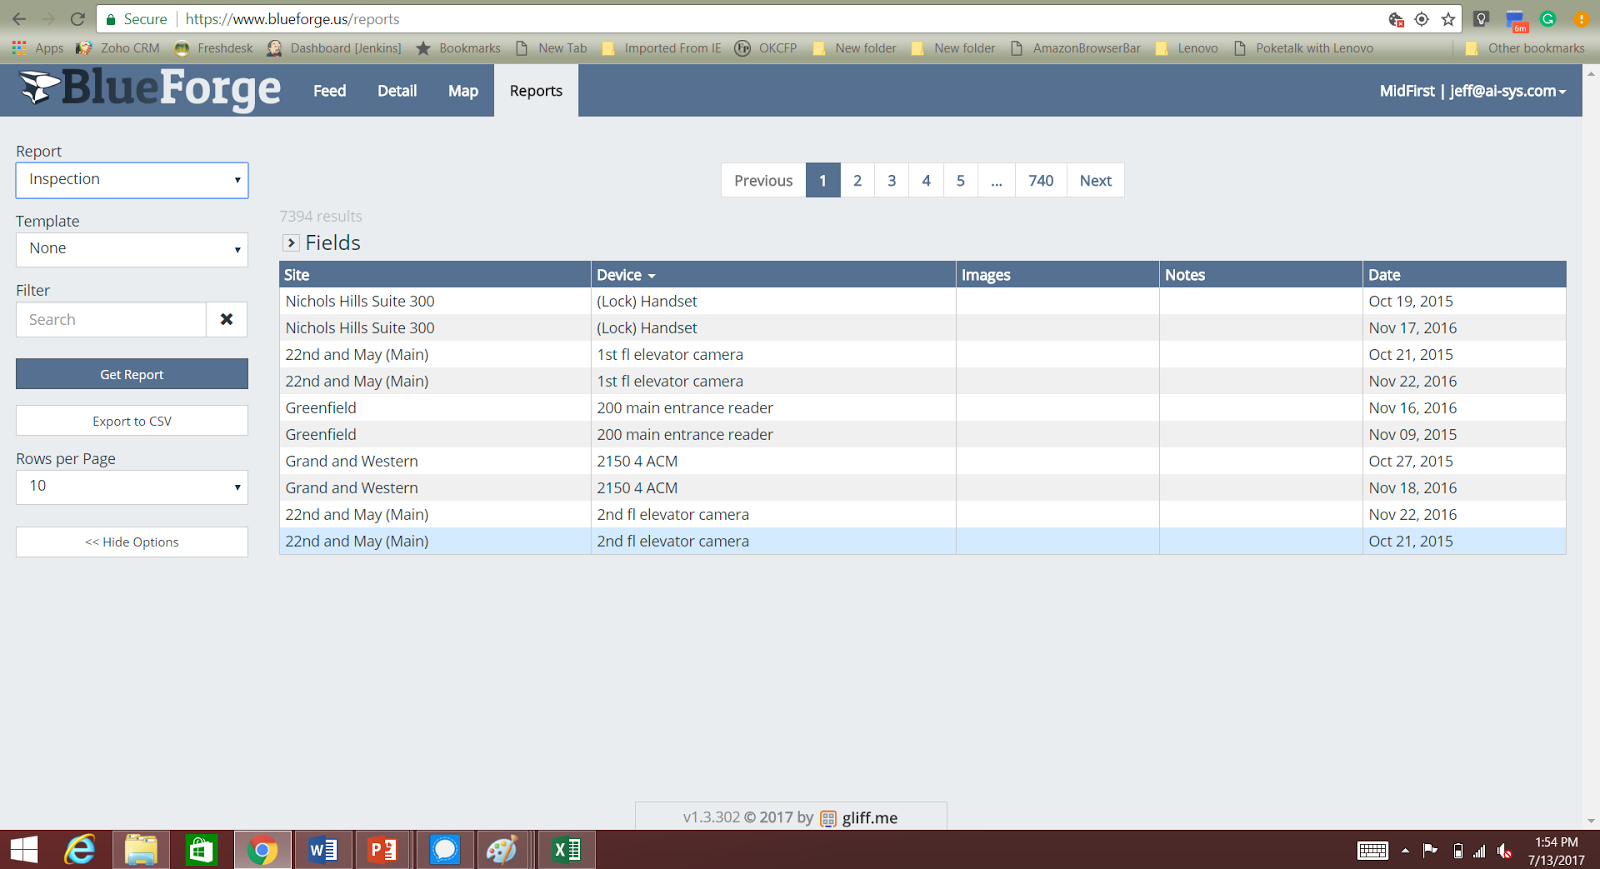Click the clear filter X icon
The height and width of the screenshot is (869, 1600).
[x=227, y=319]
